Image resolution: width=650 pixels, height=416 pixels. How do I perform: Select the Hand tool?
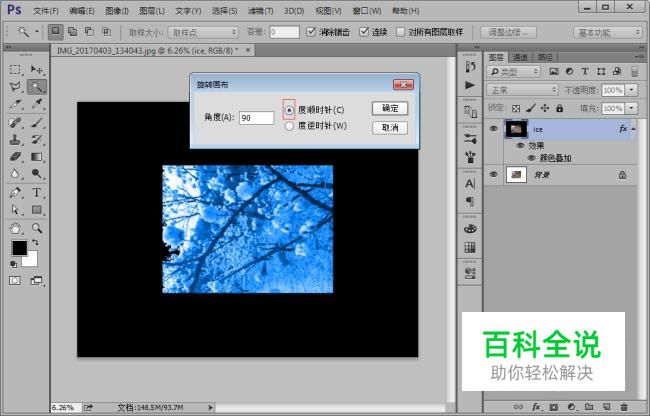pyautogui.click(x=15, y=228)
